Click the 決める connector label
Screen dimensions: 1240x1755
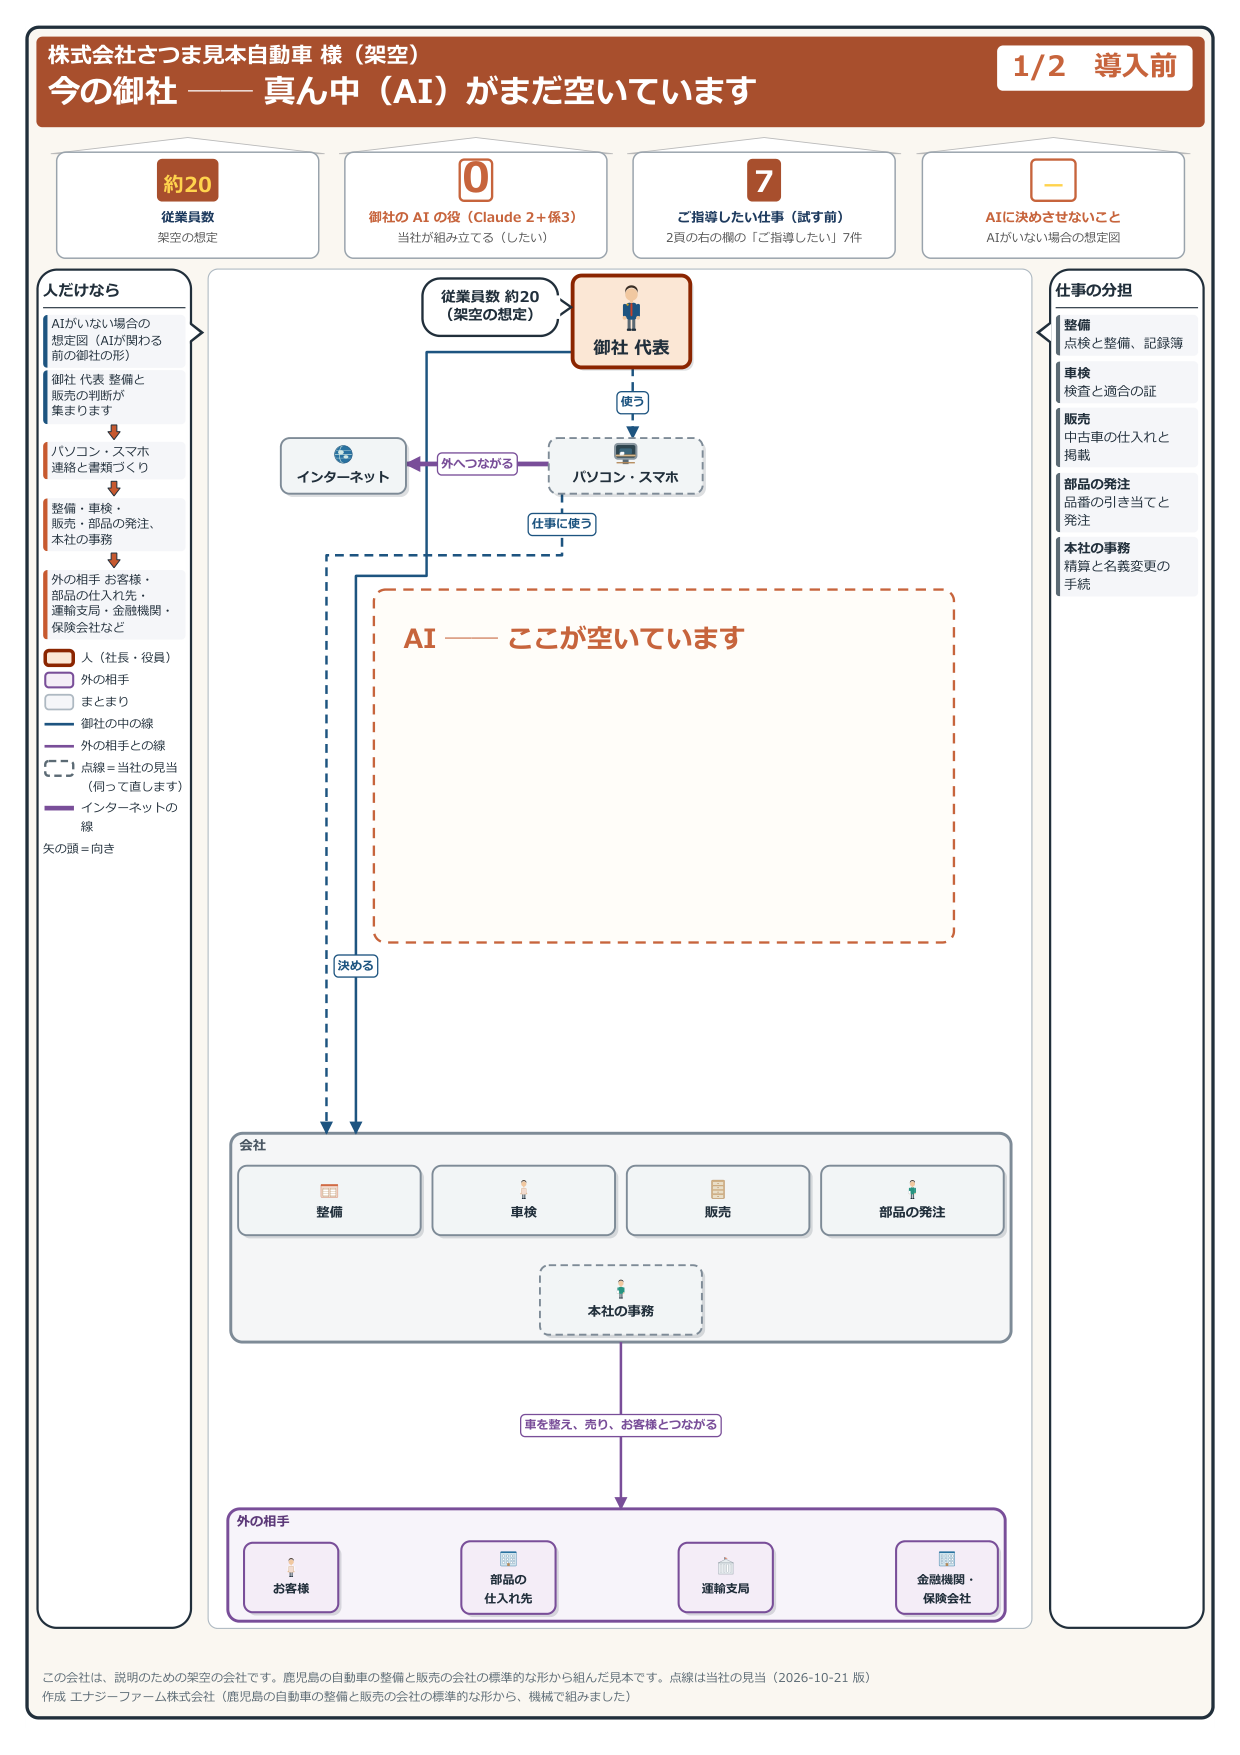pos(355,965)
